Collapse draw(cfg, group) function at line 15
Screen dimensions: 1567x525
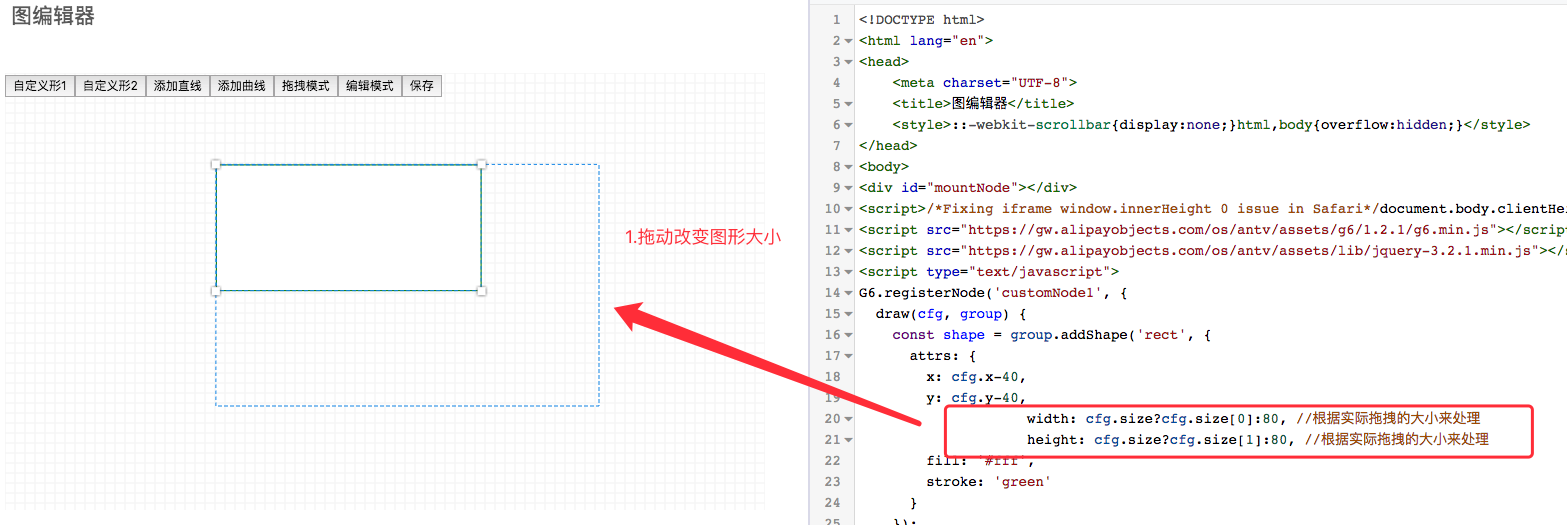pos(847,314)
